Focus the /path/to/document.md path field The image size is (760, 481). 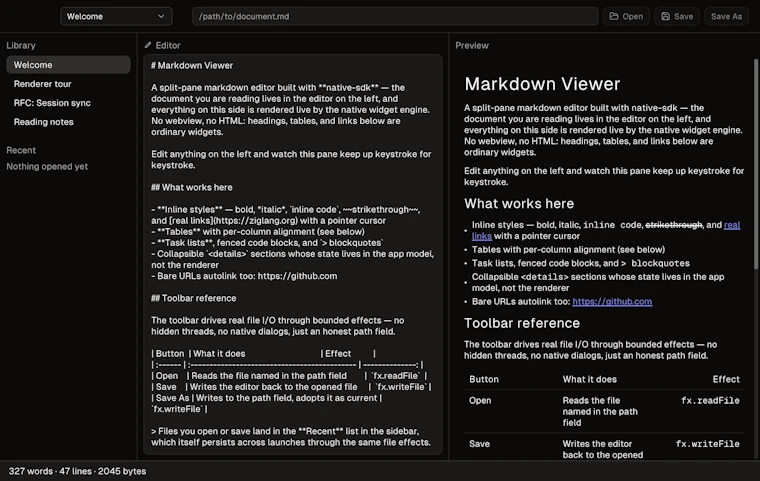(x=395, y=16)
